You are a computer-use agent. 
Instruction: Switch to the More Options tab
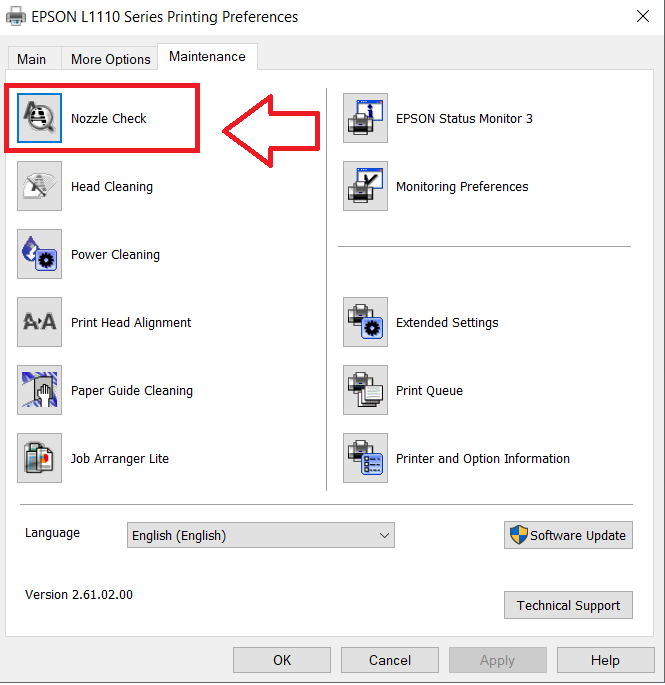tap(110, 59)
